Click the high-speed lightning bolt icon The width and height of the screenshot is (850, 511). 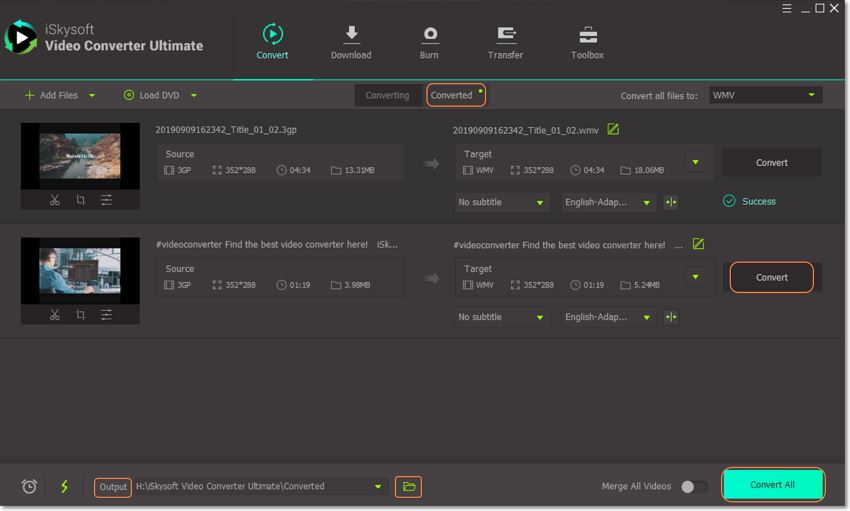pos(65,487)
